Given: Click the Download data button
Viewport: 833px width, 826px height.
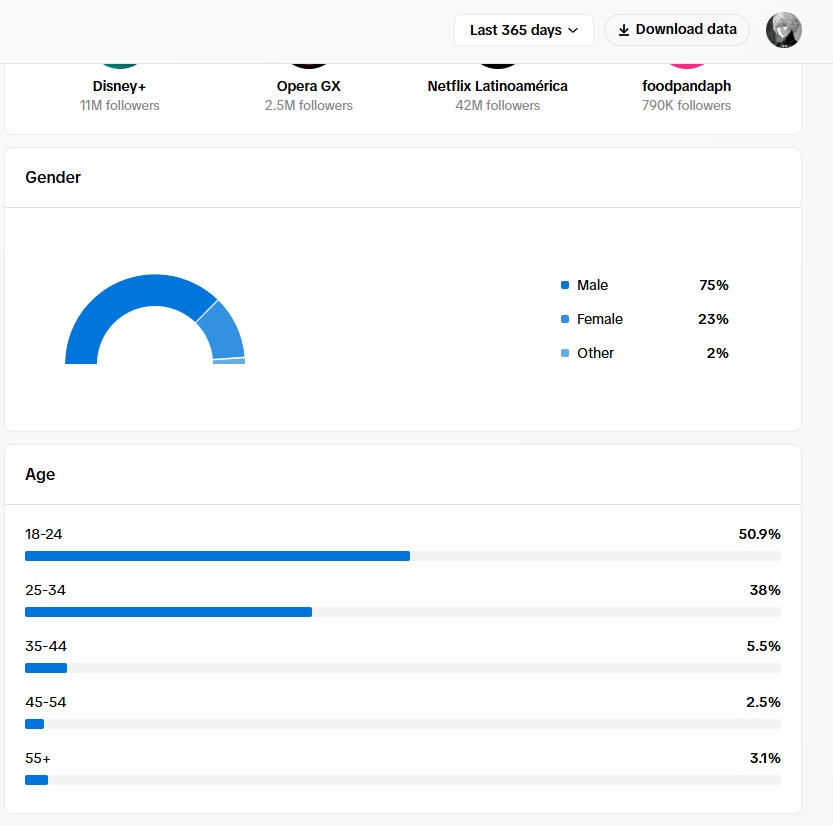Looking at the screenshot, I should point(676,30).
